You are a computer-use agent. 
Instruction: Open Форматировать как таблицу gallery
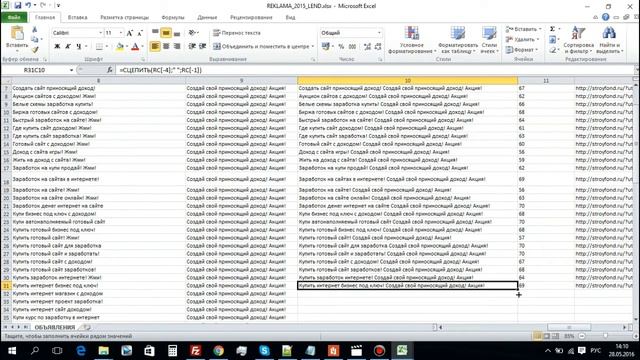[x=458, y=40]
